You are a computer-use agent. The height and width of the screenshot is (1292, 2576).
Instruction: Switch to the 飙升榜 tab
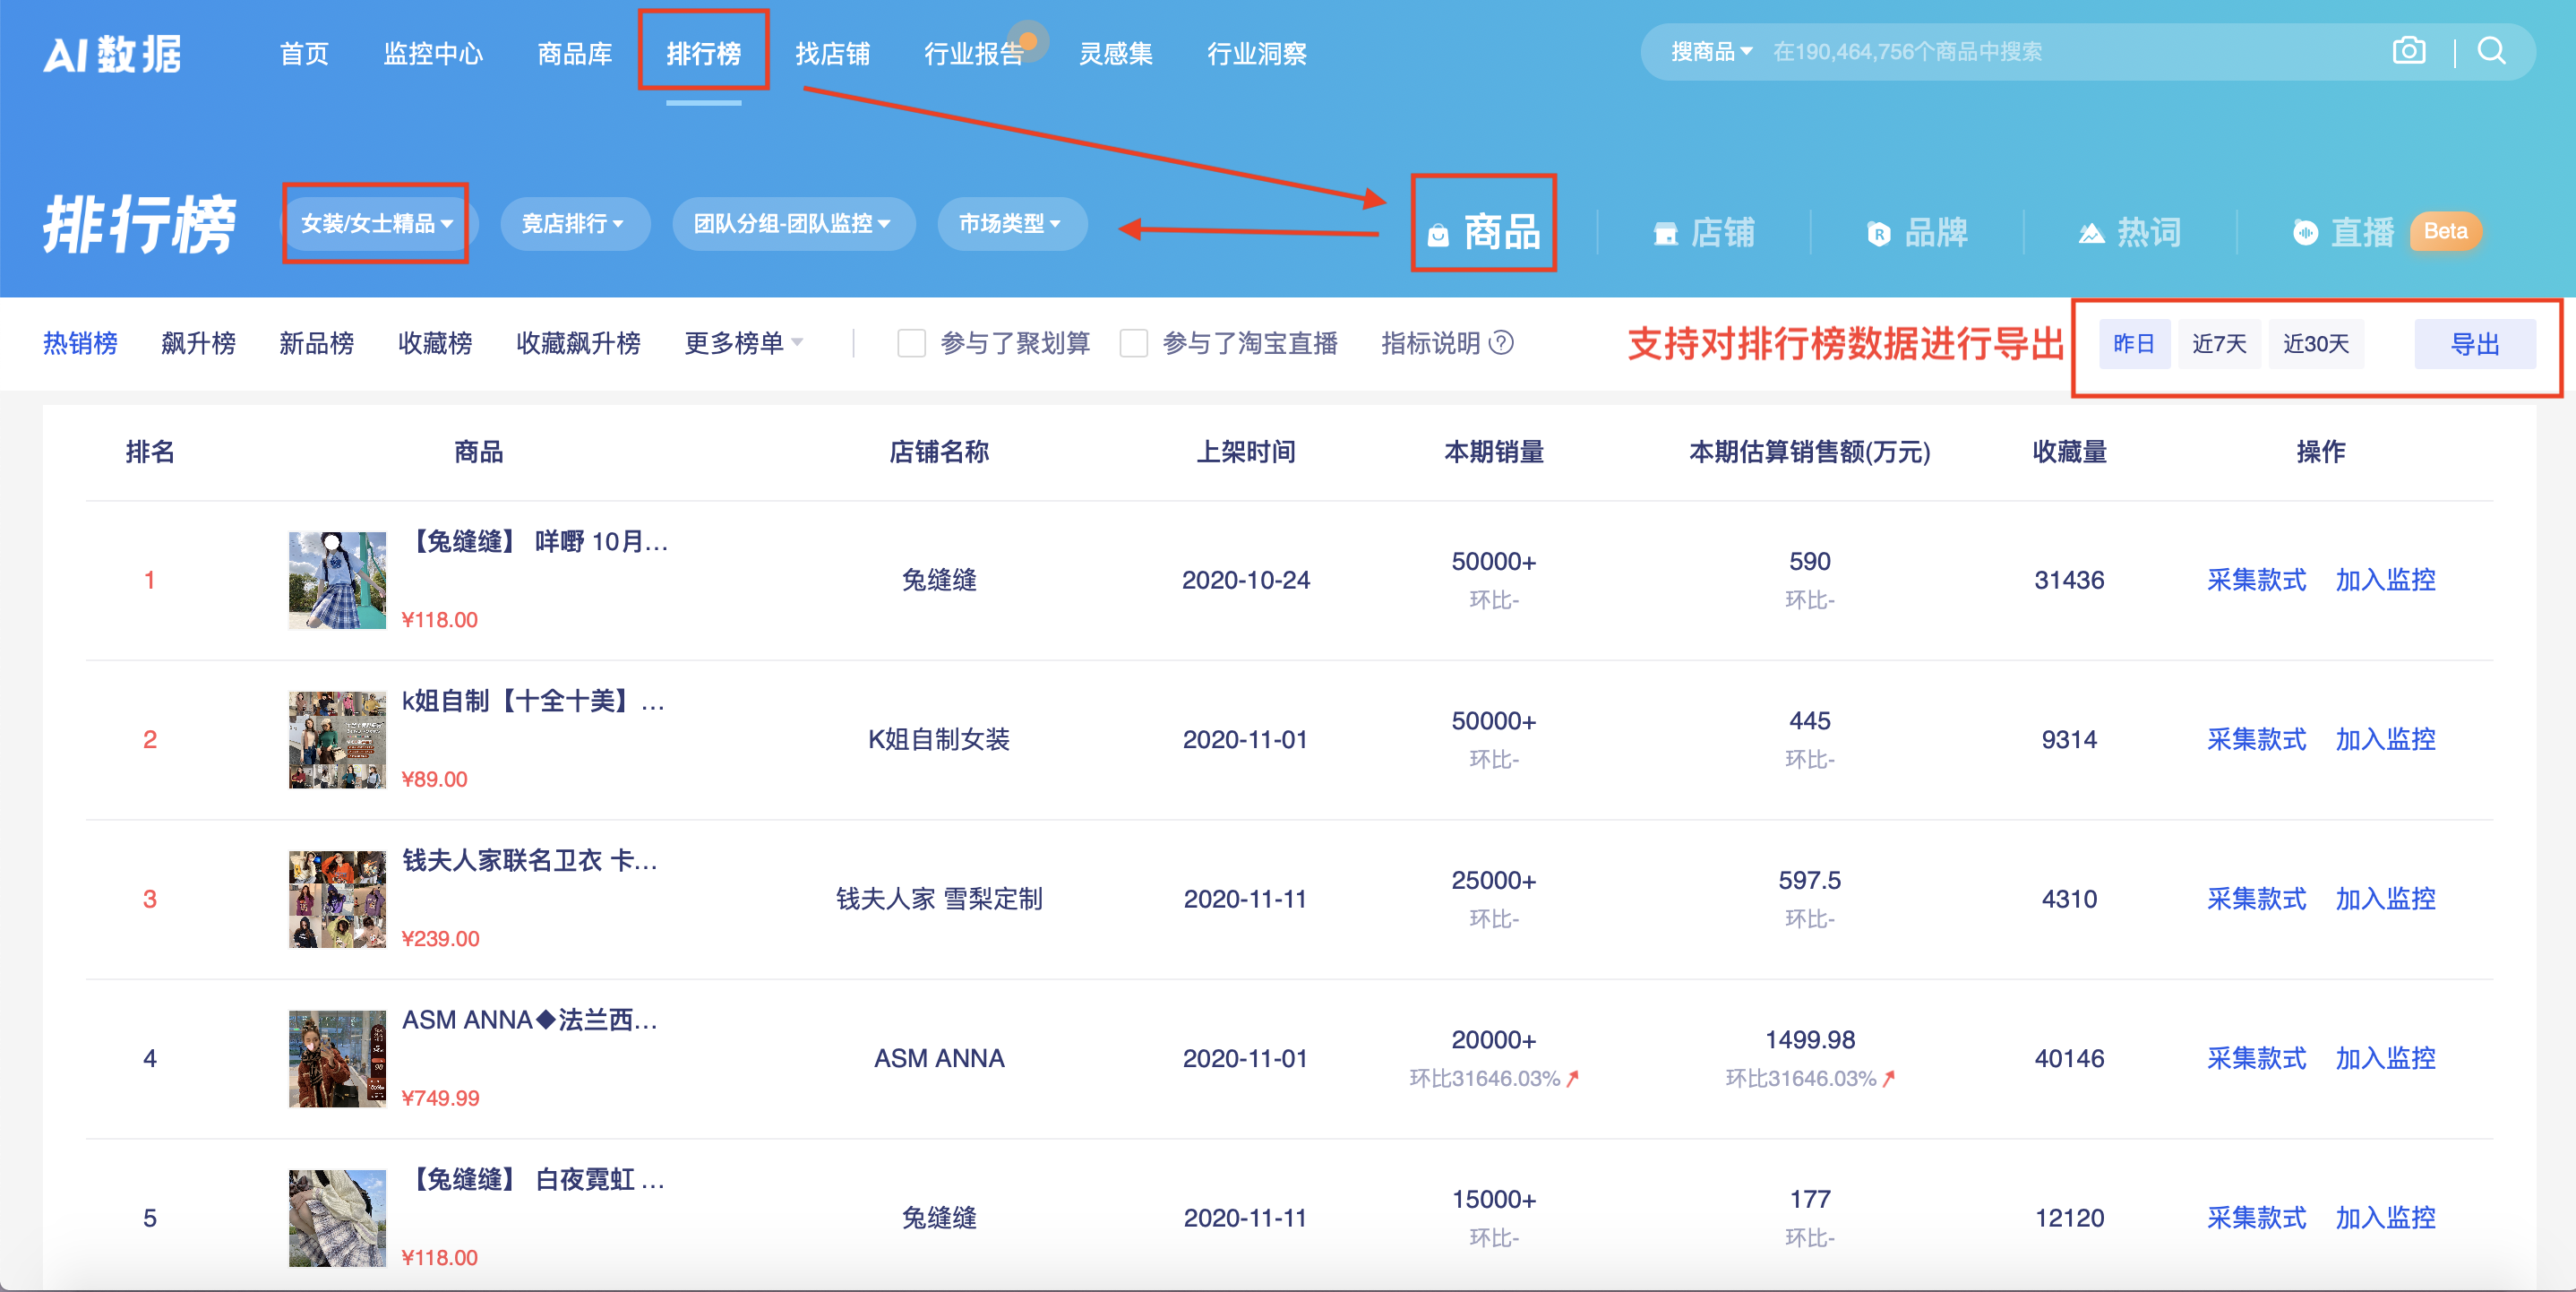pyautogui.click(x=198, y=342)
